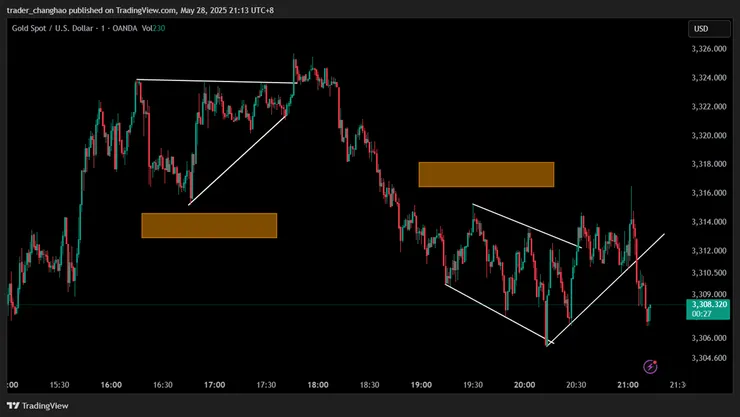Click the trader_changhao published header text
The width and height of the screenshot is (740, 417).
[140, 10]
